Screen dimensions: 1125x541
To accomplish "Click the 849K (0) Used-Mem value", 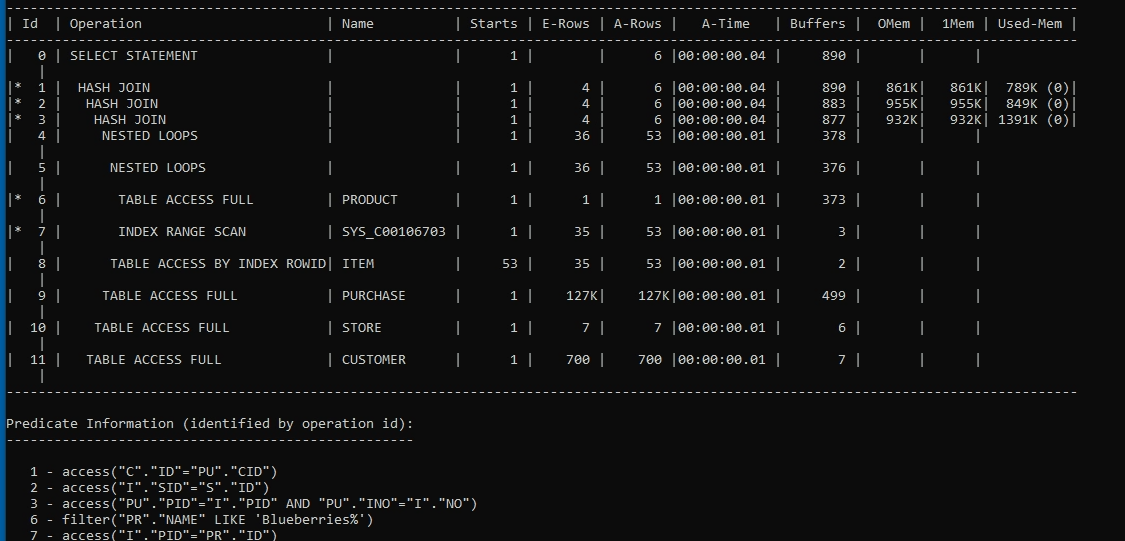I will 1037,103.
